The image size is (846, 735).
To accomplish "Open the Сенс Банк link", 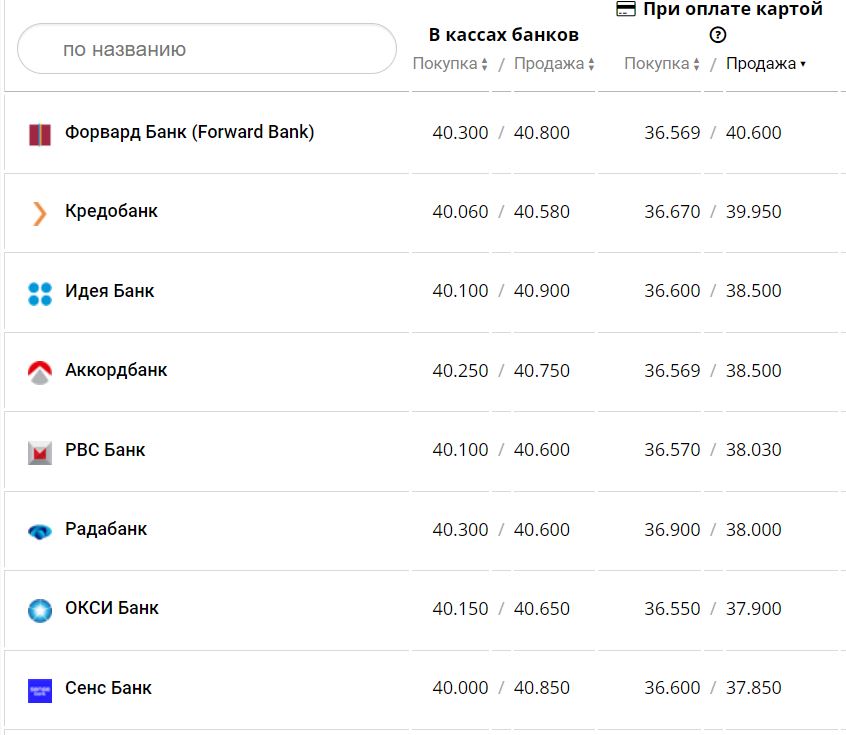I will click(108, 688).
